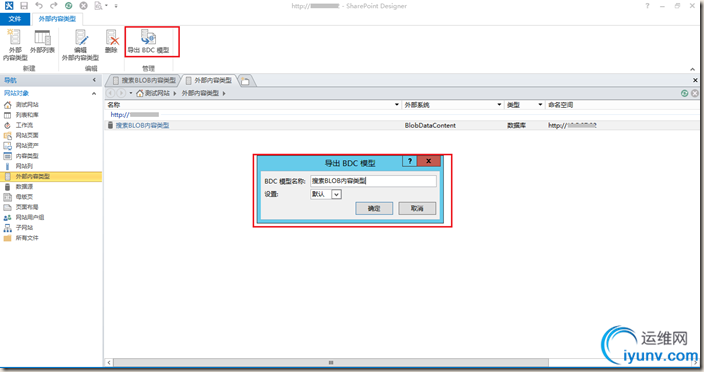
Task: Collapse the ribbon with the chevron
Action: 692,69
